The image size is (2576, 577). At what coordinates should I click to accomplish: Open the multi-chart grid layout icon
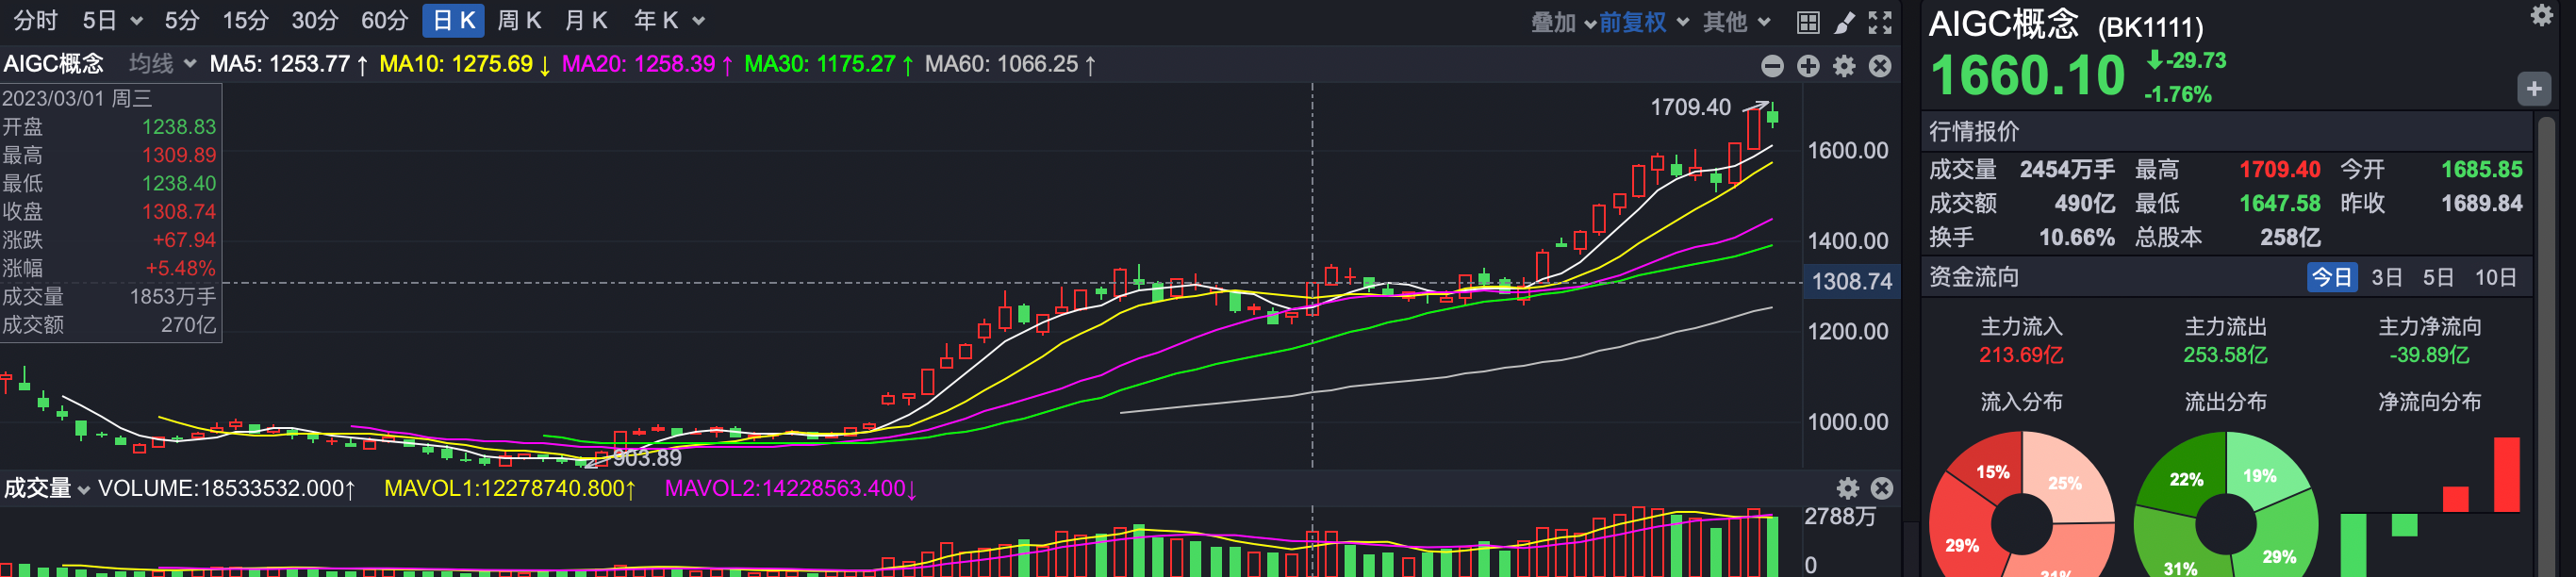pos(1808,22)
